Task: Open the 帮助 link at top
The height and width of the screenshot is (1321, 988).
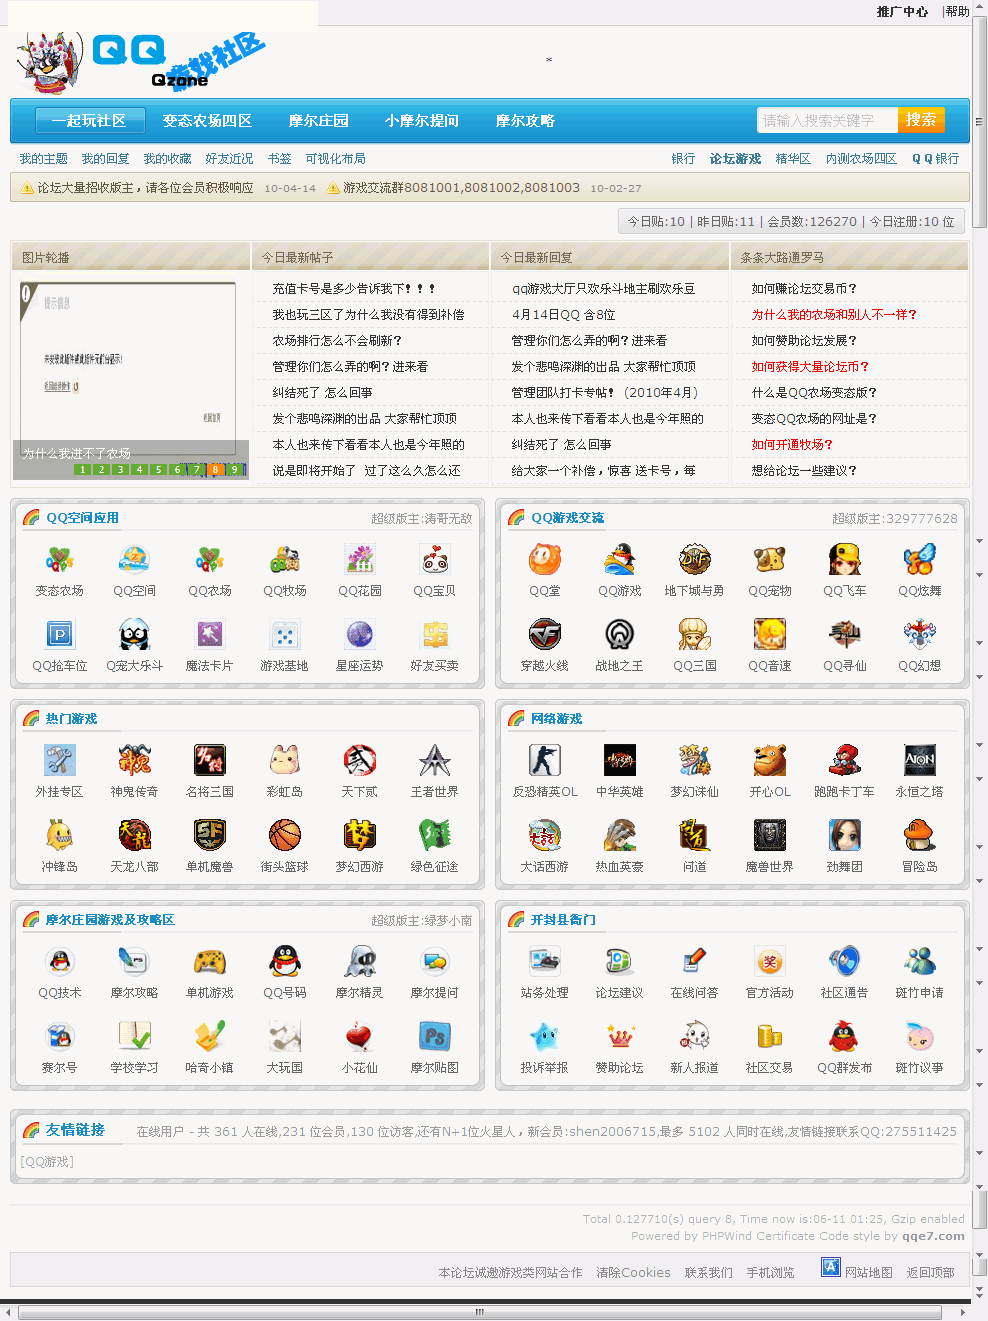Action: pos(958,12)
